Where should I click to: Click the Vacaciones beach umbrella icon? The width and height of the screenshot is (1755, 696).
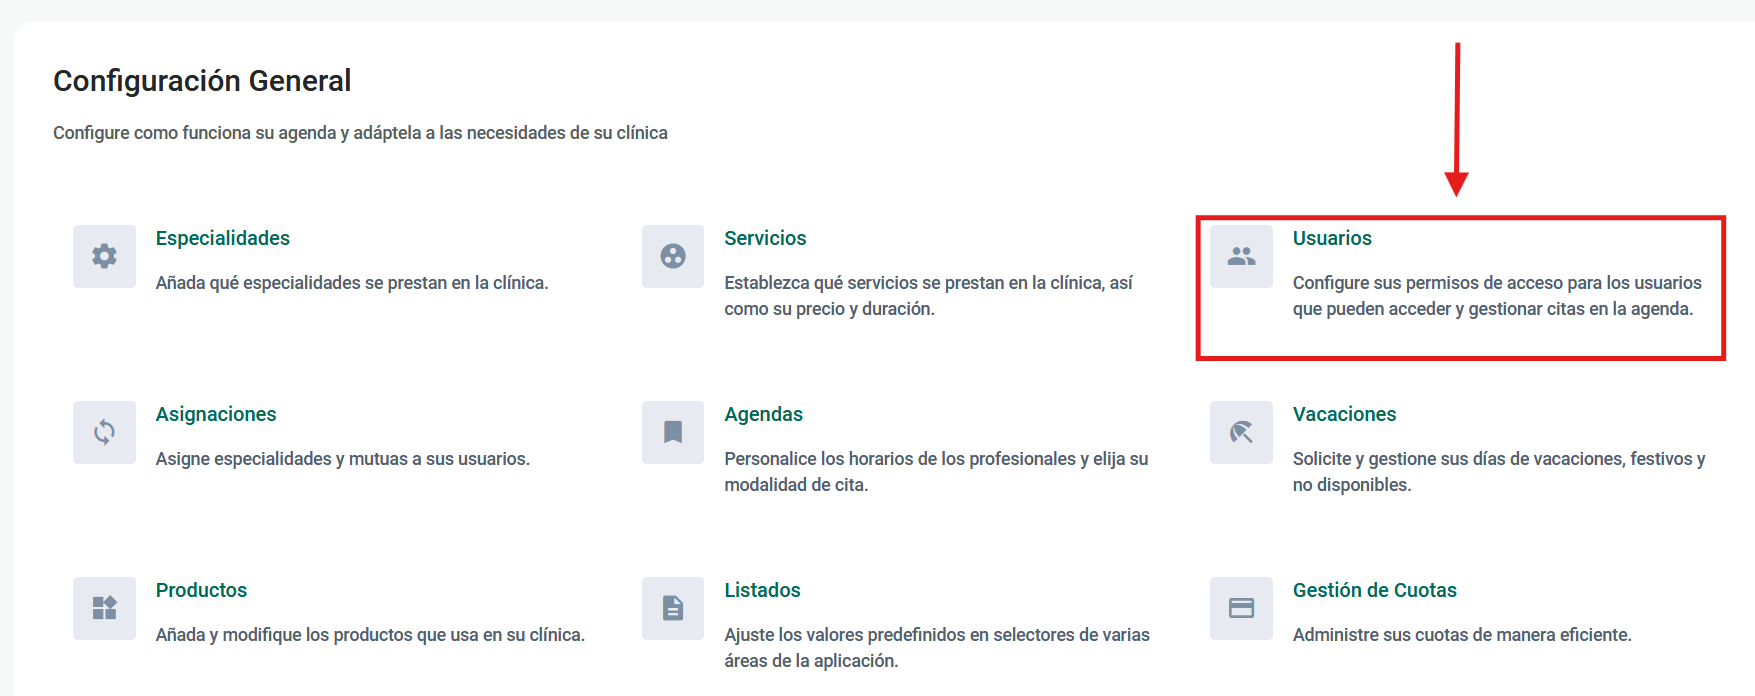click(1241, 432)
